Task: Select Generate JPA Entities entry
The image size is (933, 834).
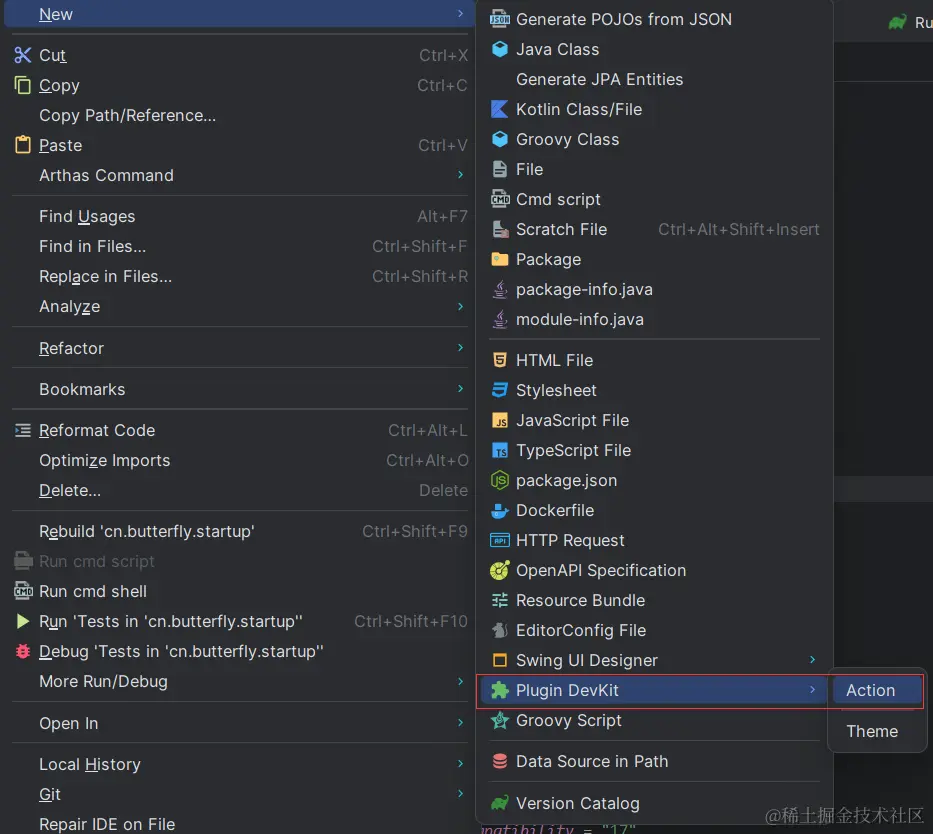Action: coord(655,79)
